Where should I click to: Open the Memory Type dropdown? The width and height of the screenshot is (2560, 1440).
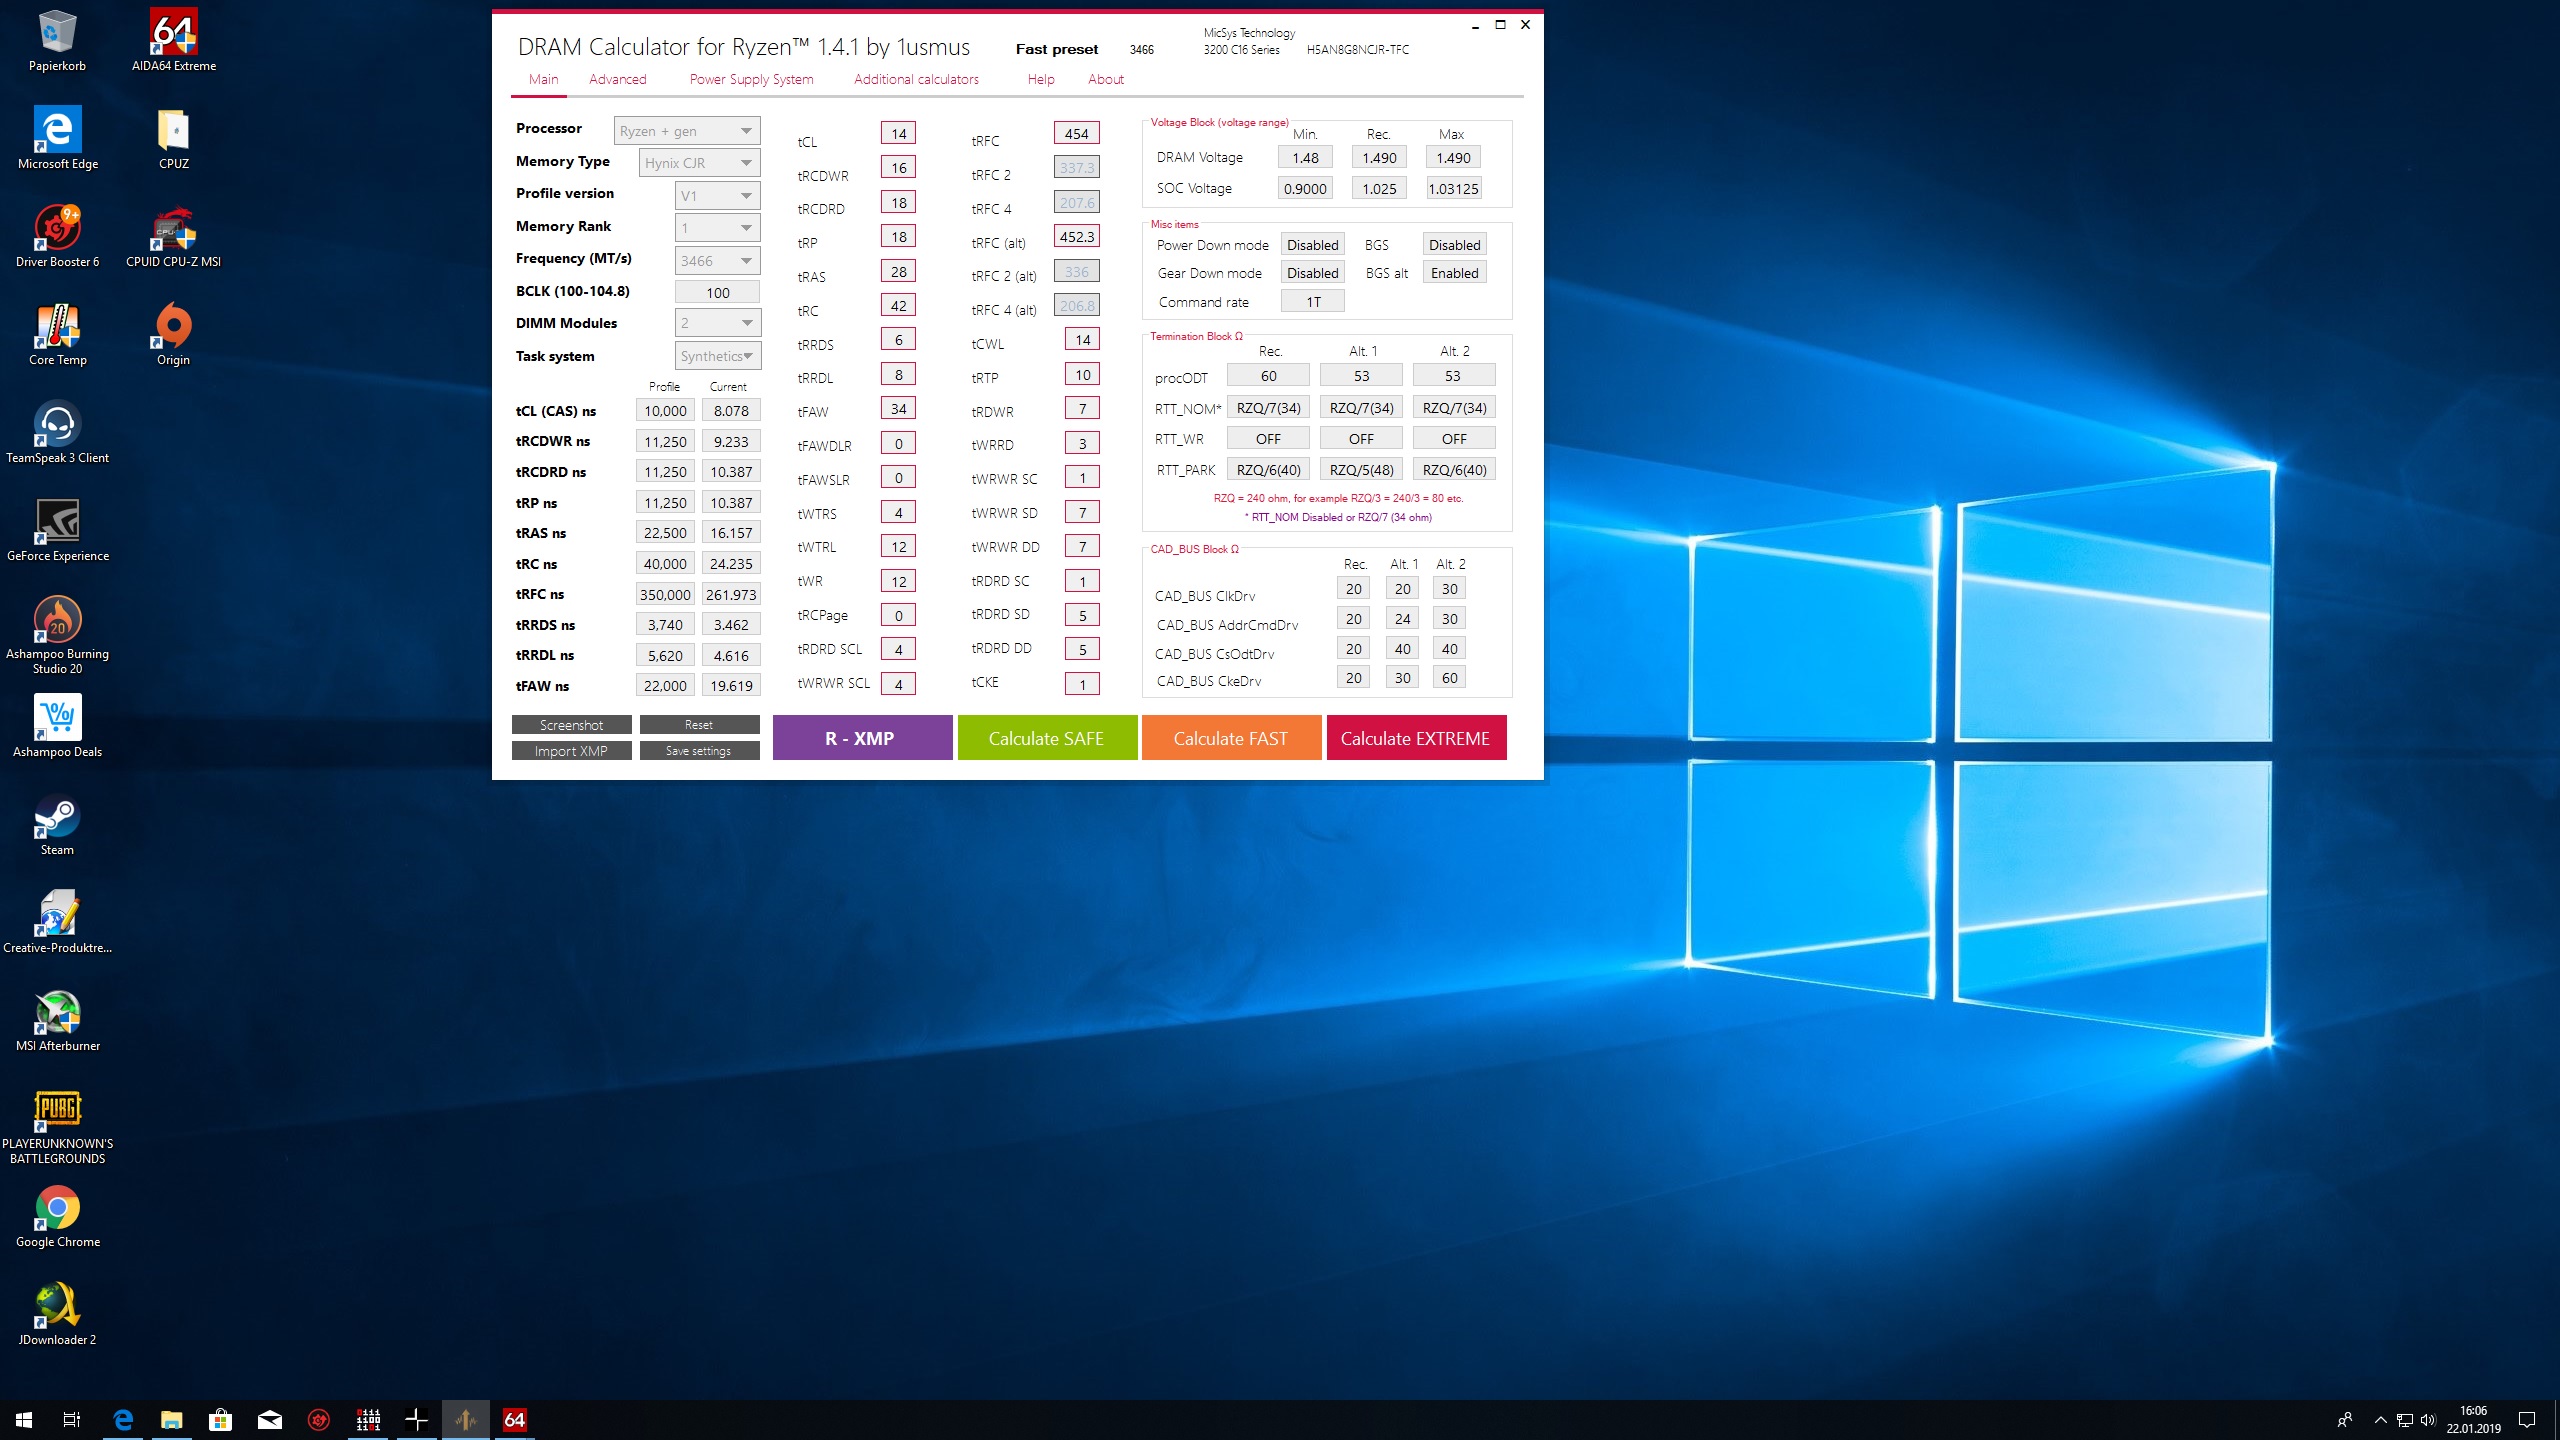click(699, 163)
